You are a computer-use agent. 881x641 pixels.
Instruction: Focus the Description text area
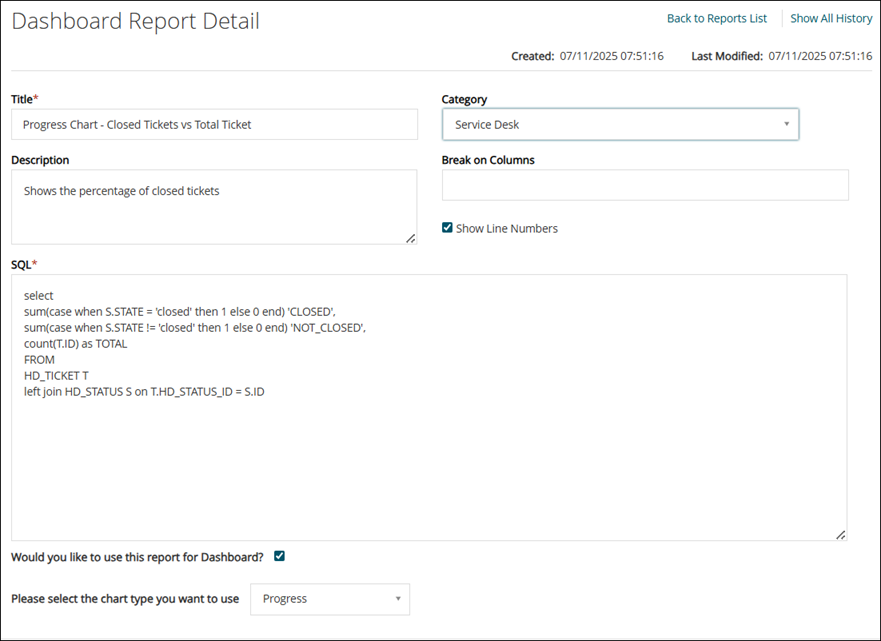tap(214, 206)
